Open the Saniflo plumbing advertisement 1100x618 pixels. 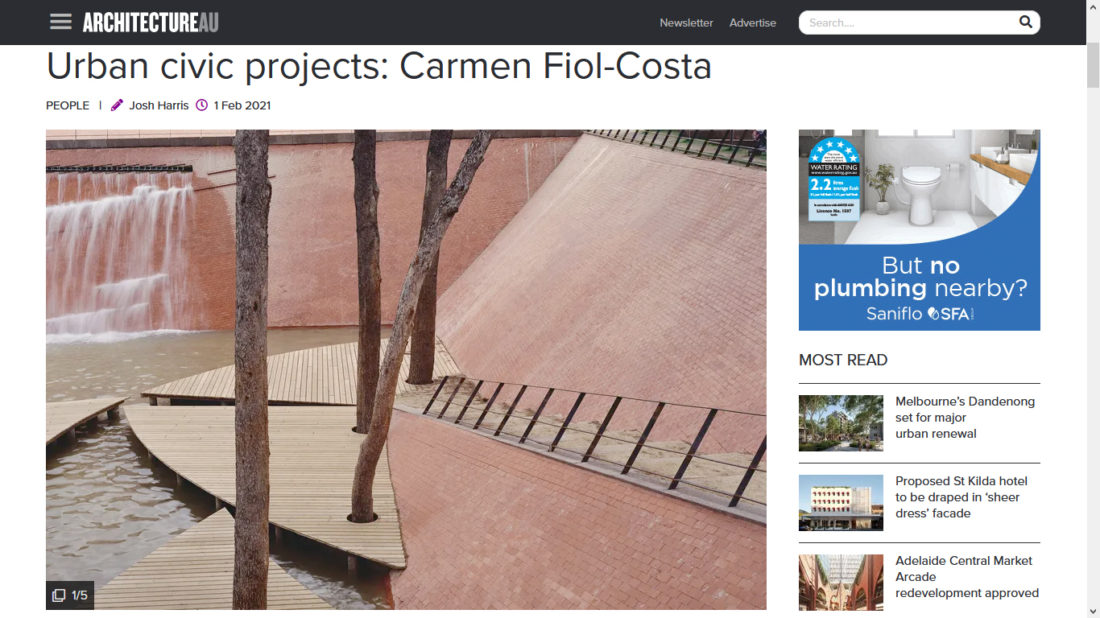(919, 229)
